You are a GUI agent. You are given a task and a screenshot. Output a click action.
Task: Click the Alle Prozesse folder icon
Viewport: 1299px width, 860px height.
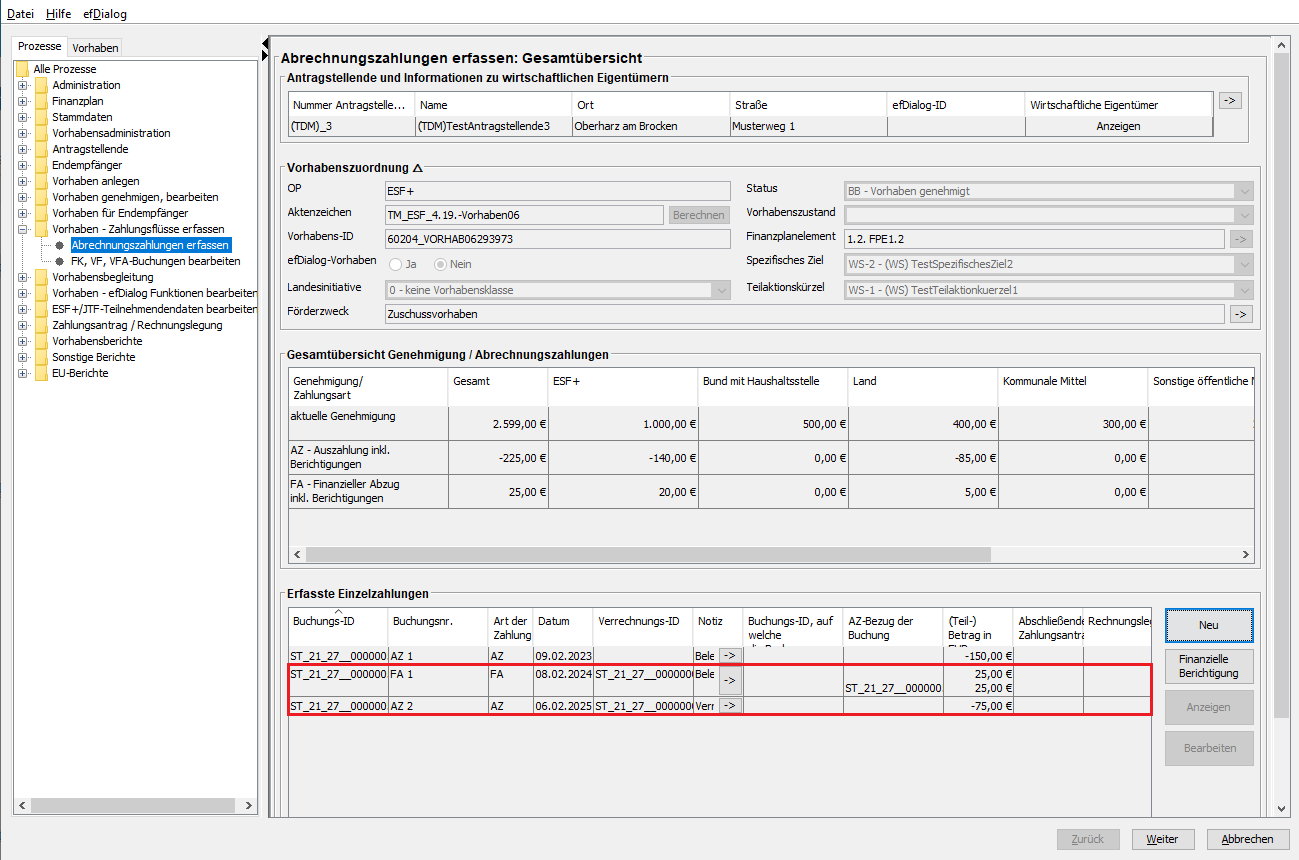[x=22, y=69]
